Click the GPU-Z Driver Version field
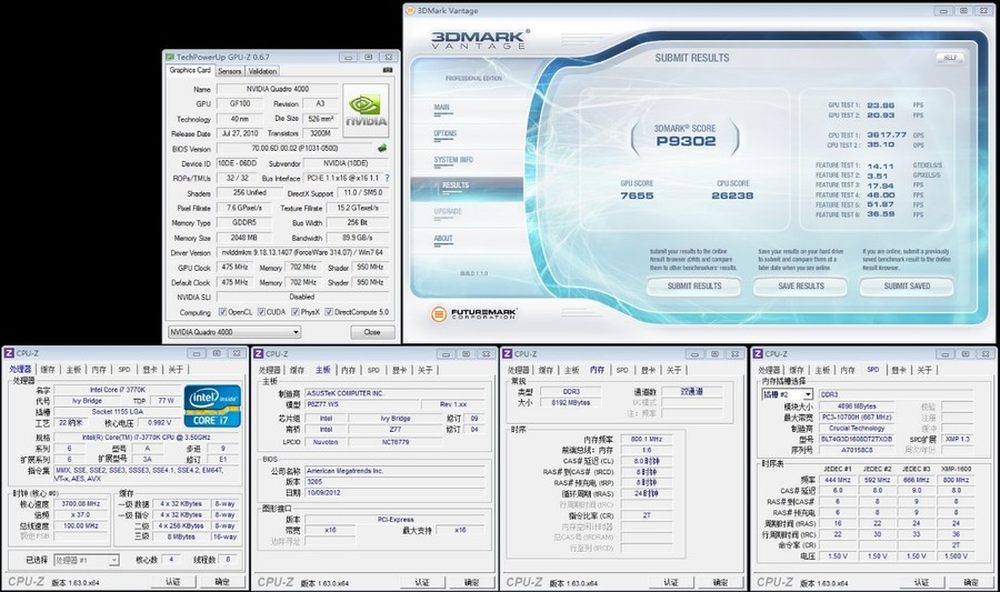Image resolution: width=1000 pixels, height=592 pixels. [x=303, y=253]
